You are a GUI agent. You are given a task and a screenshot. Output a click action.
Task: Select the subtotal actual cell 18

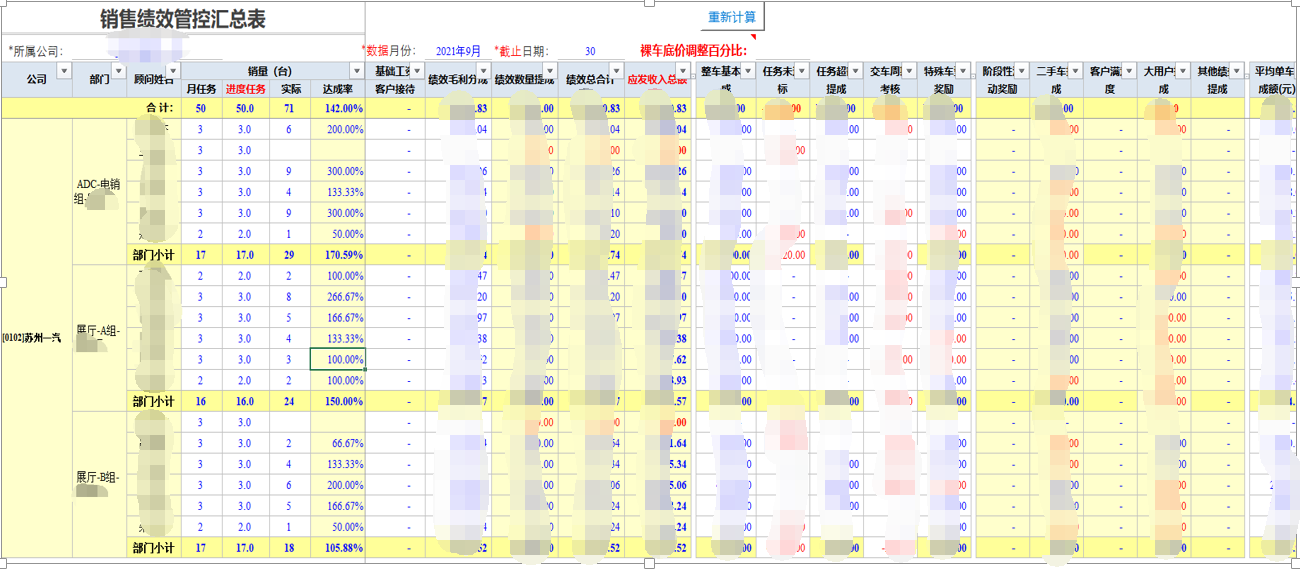coord(290,548)
